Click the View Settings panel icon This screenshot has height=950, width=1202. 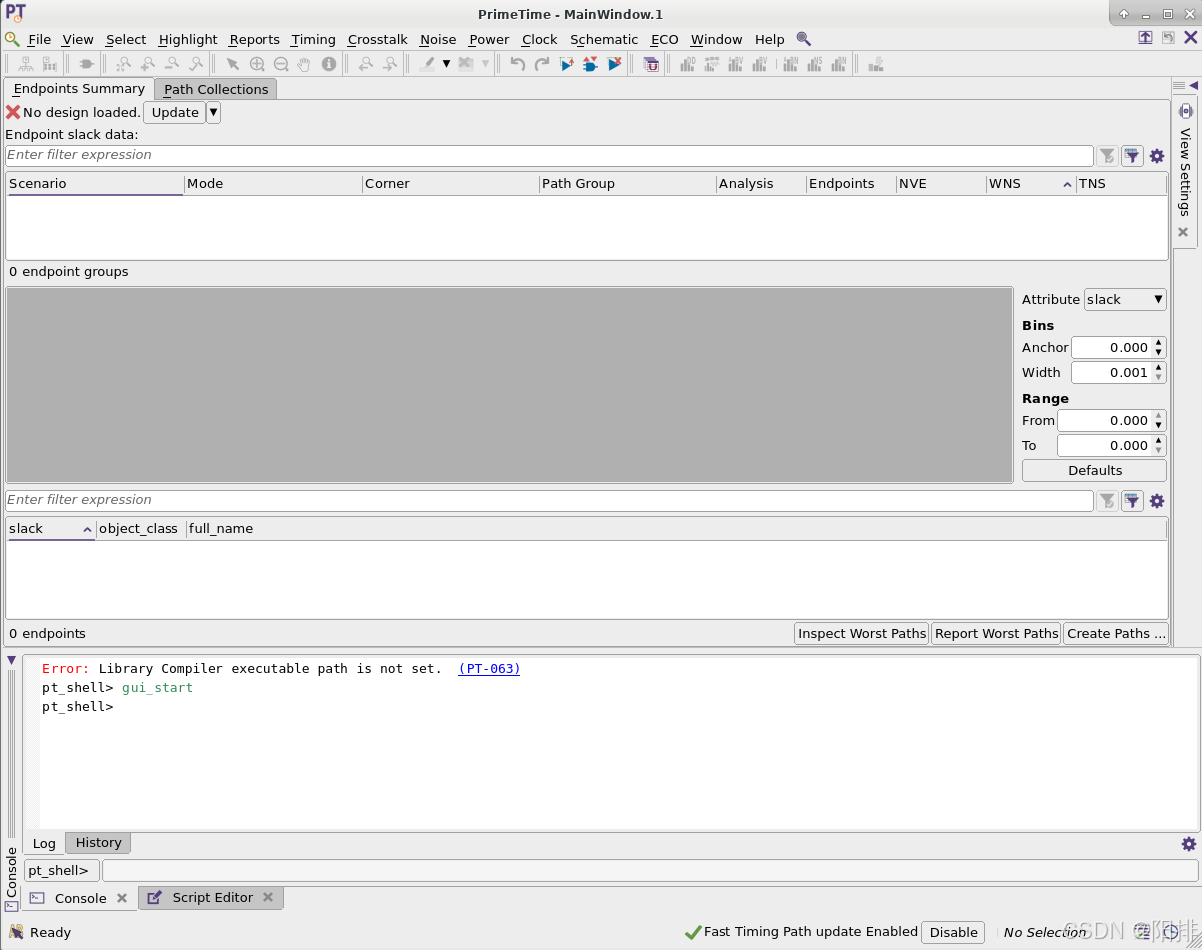coord(1186,111)
